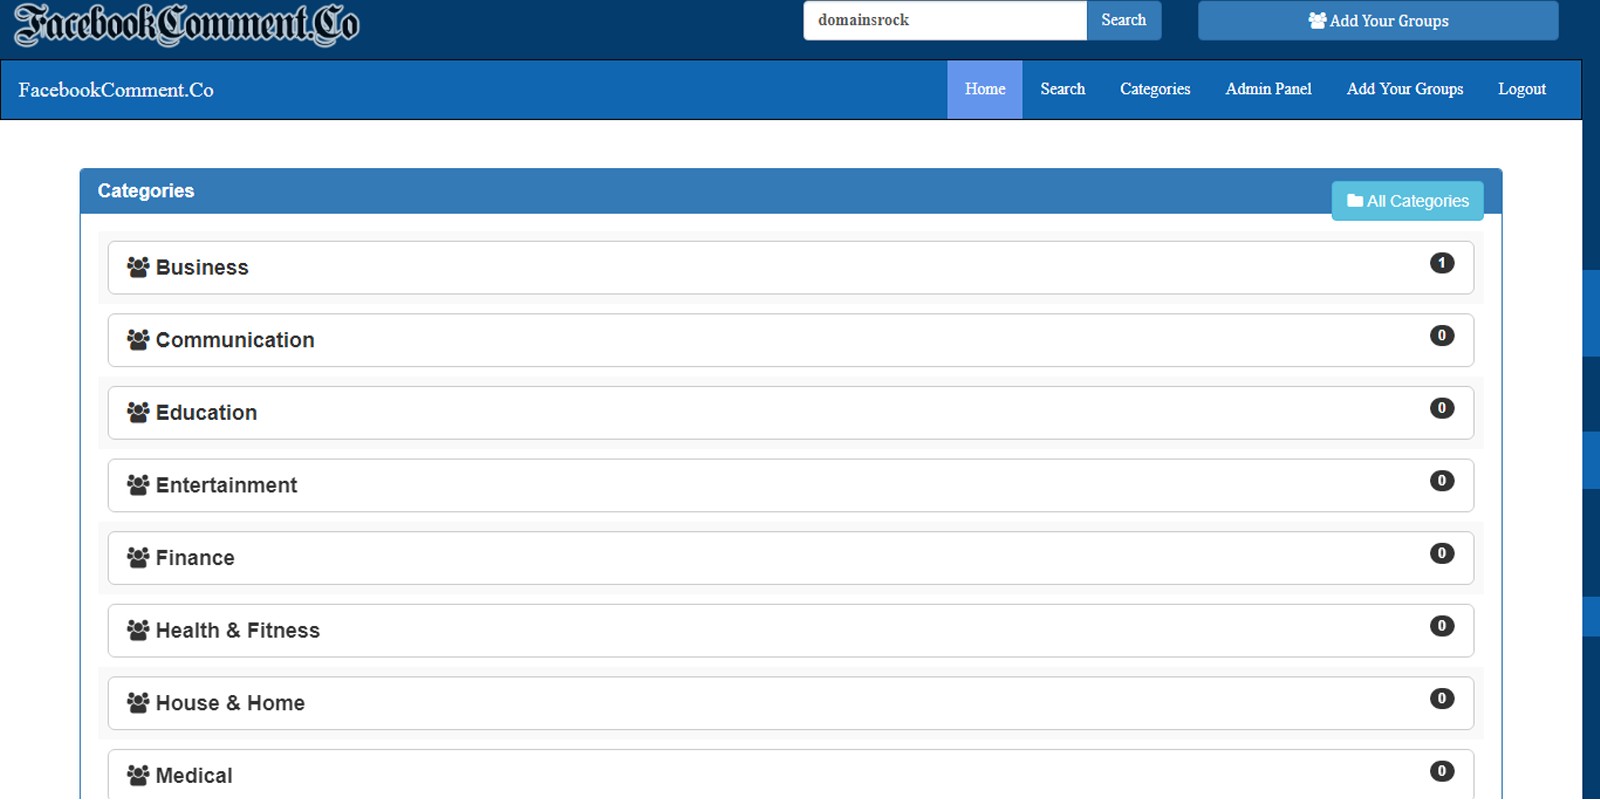This screenshot has height=800, width=1600.
Task: Click the group icon beside Health & Fitness
Action: pyautogui.click(x=138, y=630)
